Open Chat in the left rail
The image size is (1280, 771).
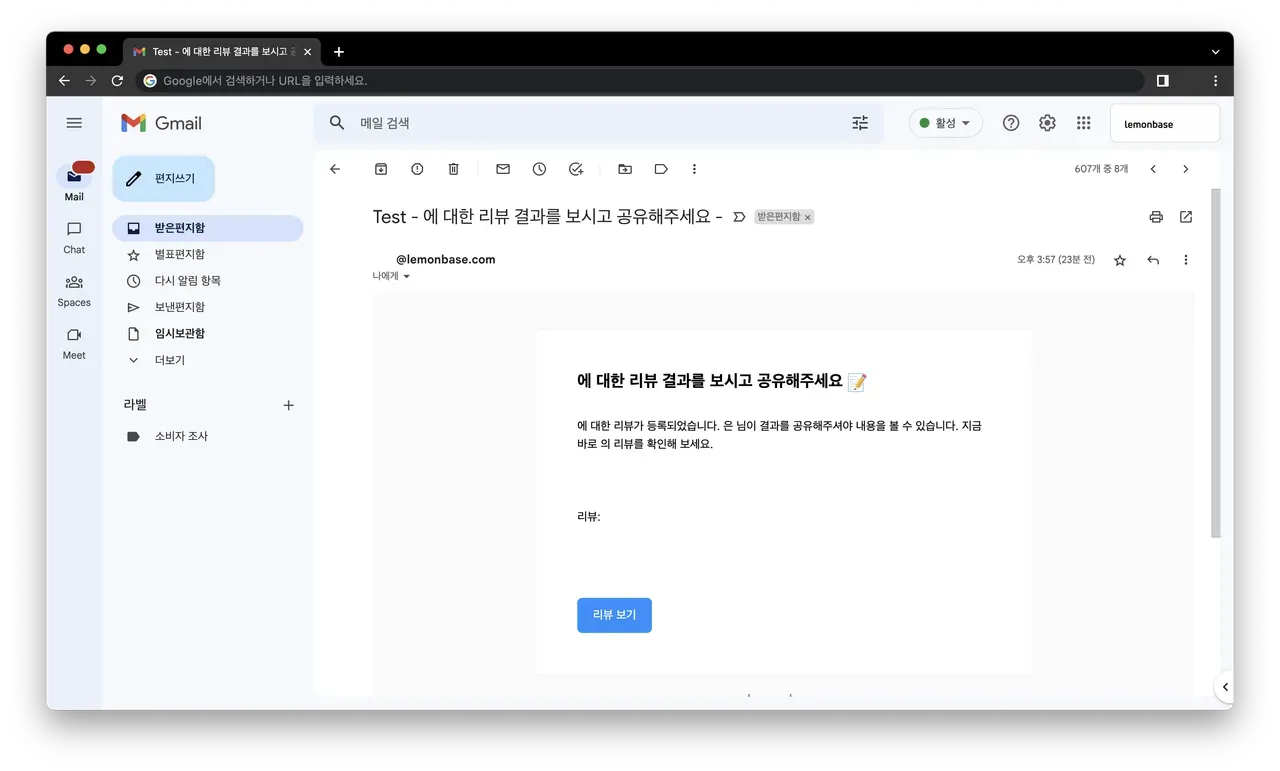click(x=74, y=237)
